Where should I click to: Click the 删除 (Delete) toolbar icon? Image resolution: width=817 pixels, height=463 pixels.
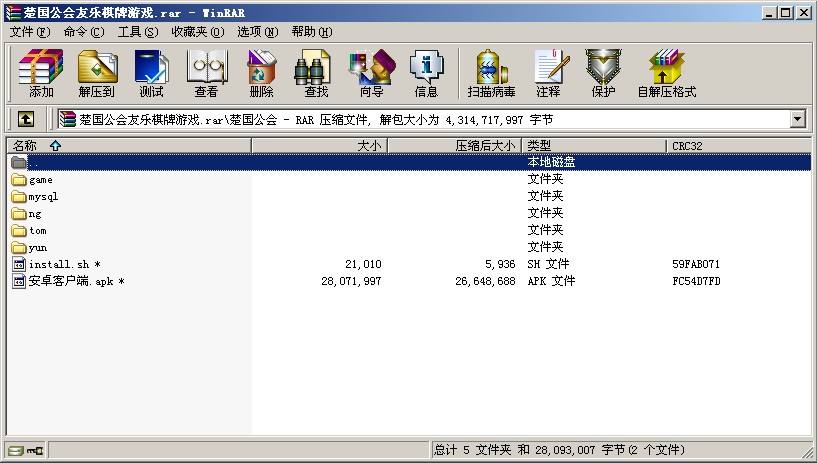point(261,73)
